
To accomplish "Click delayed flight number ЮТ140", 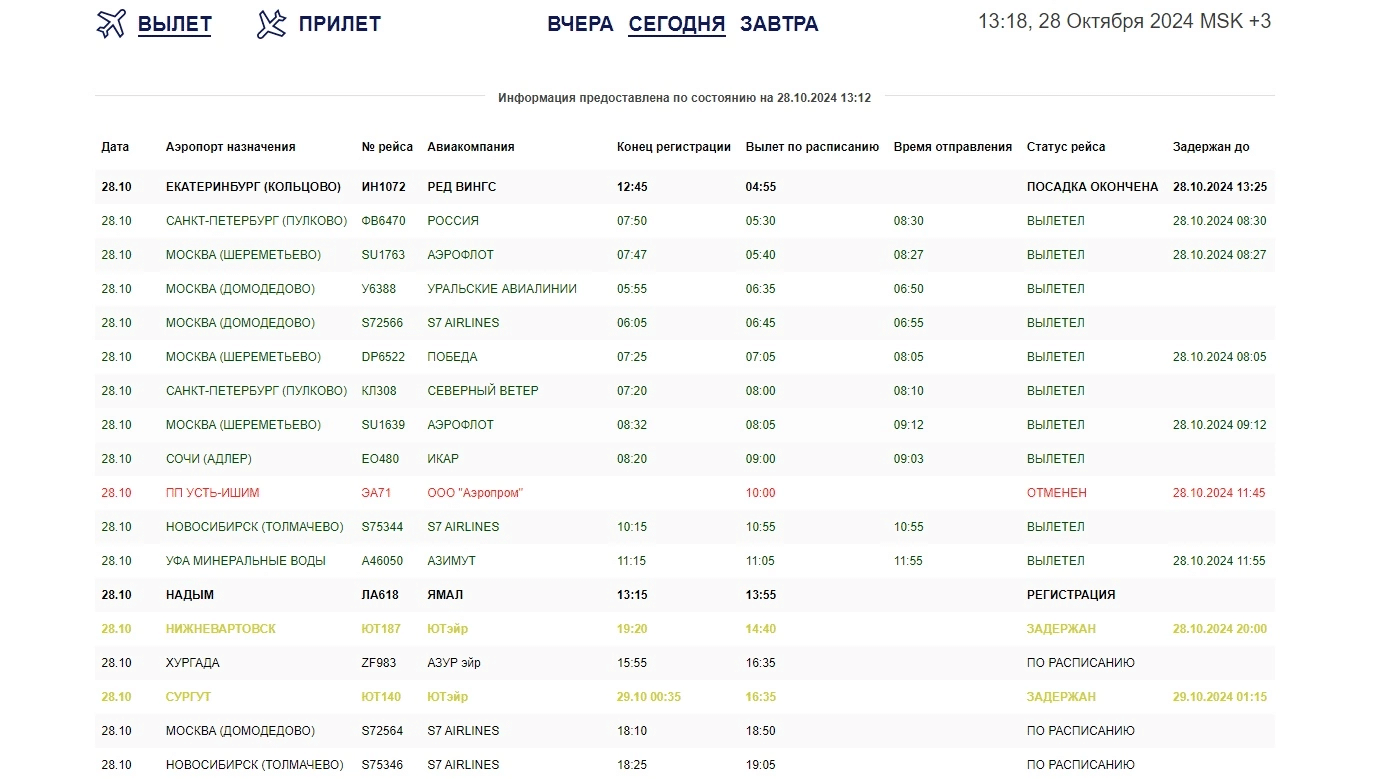I will click(381, 697).
